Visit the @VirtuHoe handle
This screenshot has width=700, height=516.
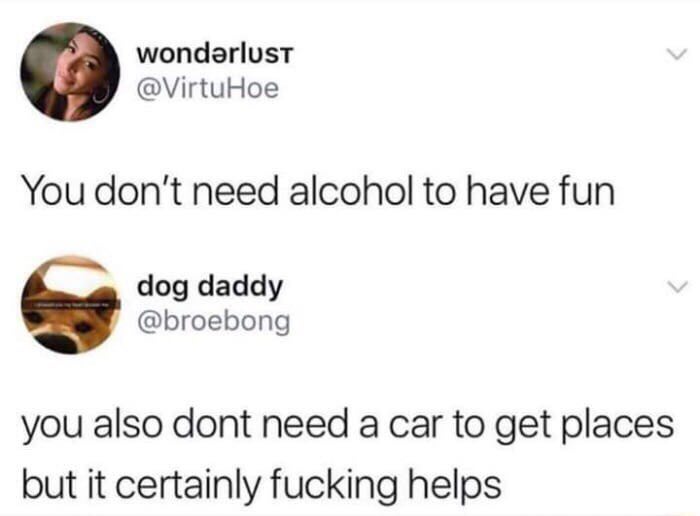coord(208,88)
